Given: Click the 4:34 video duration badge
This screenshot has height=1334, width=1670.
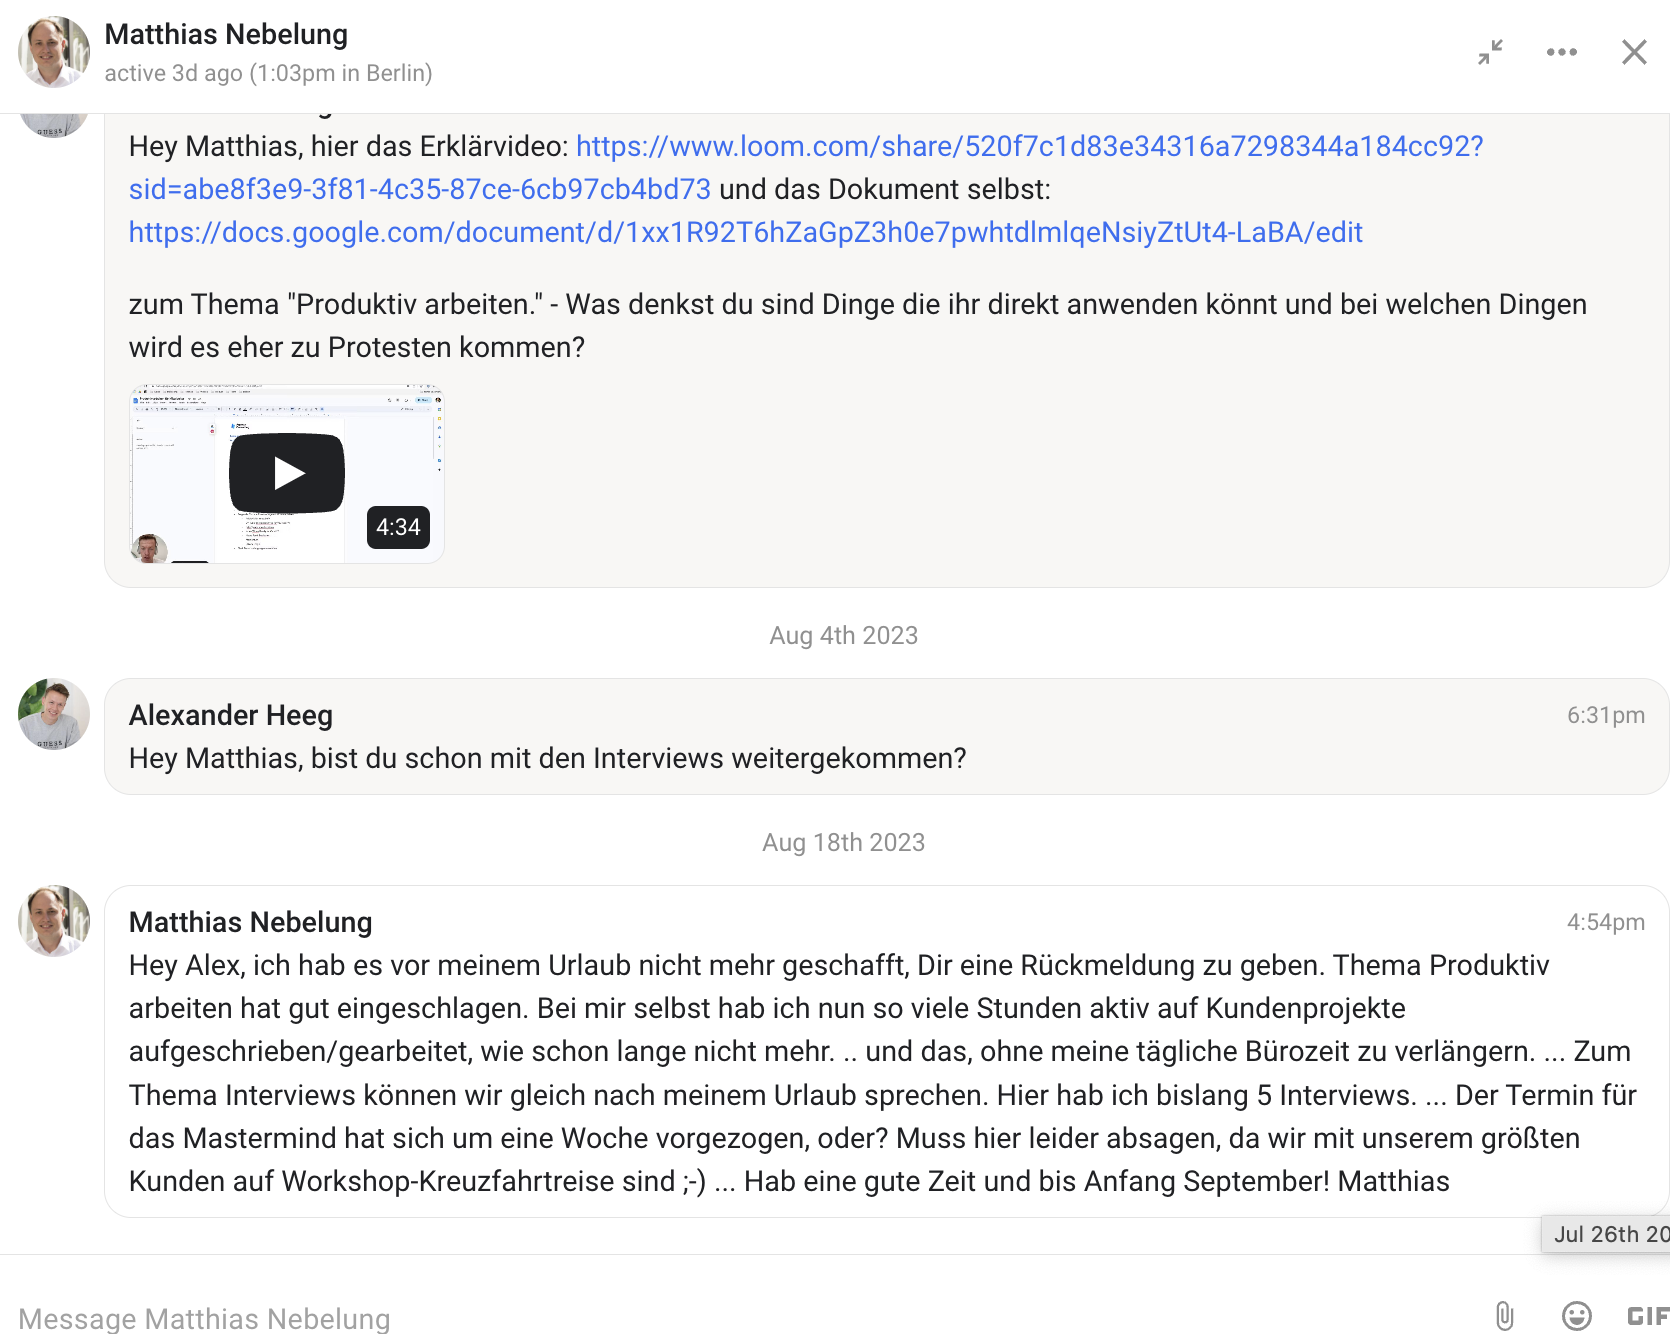Looking at the screenshot, I should click(398, 527).
